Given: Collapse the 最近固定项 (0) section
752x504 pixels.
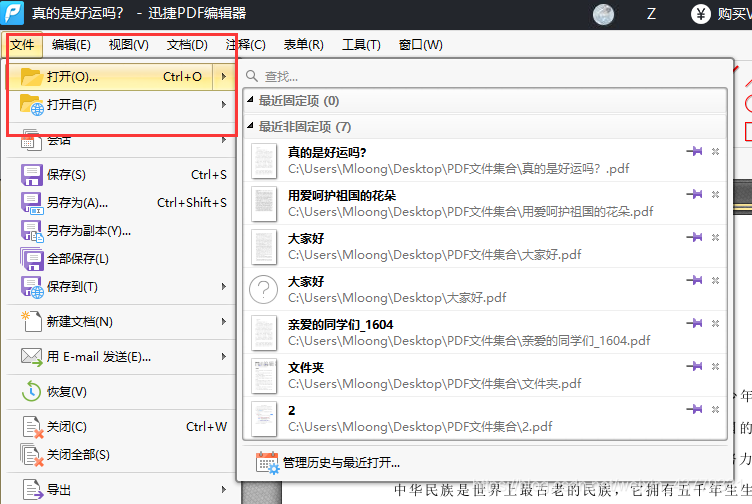Looking at the screenshot, I should 250,99.
